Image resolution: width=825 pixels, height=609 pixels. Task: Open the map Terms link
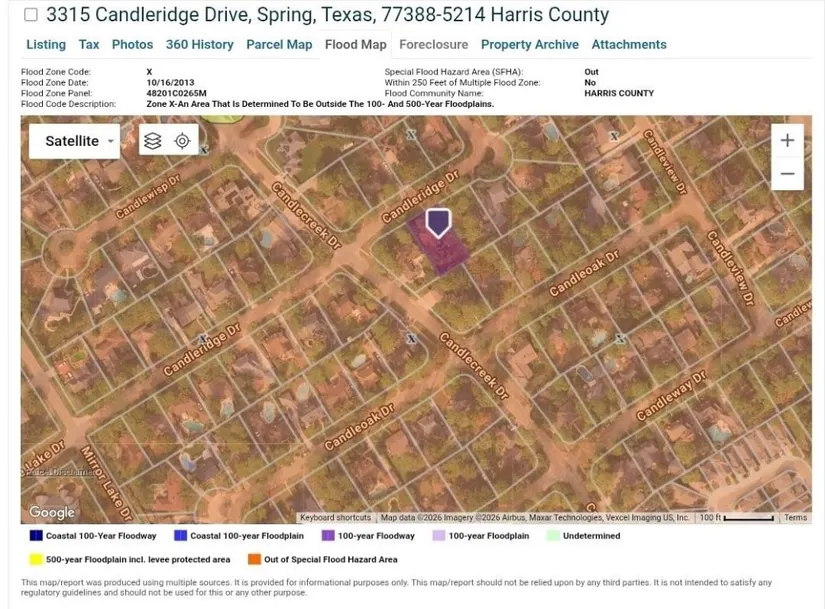click(x=795, y=518)
